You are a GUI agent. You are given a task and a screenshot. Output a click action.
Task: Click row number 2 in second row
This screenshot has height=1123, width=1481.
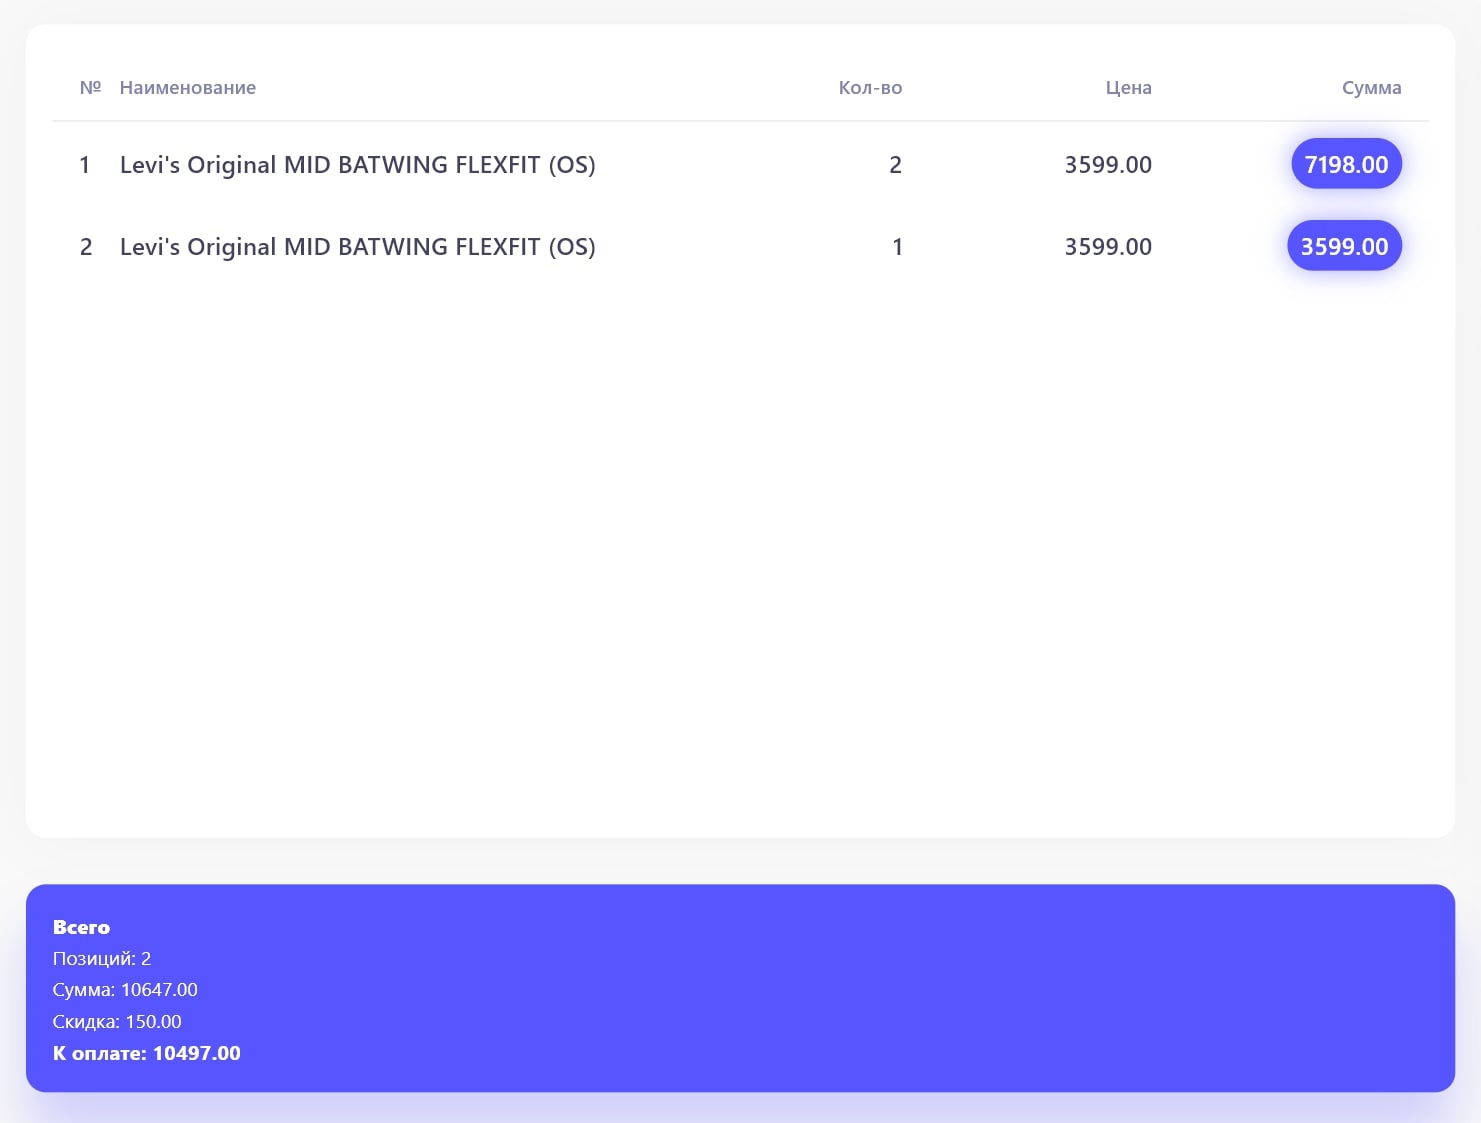pos(86,247)
